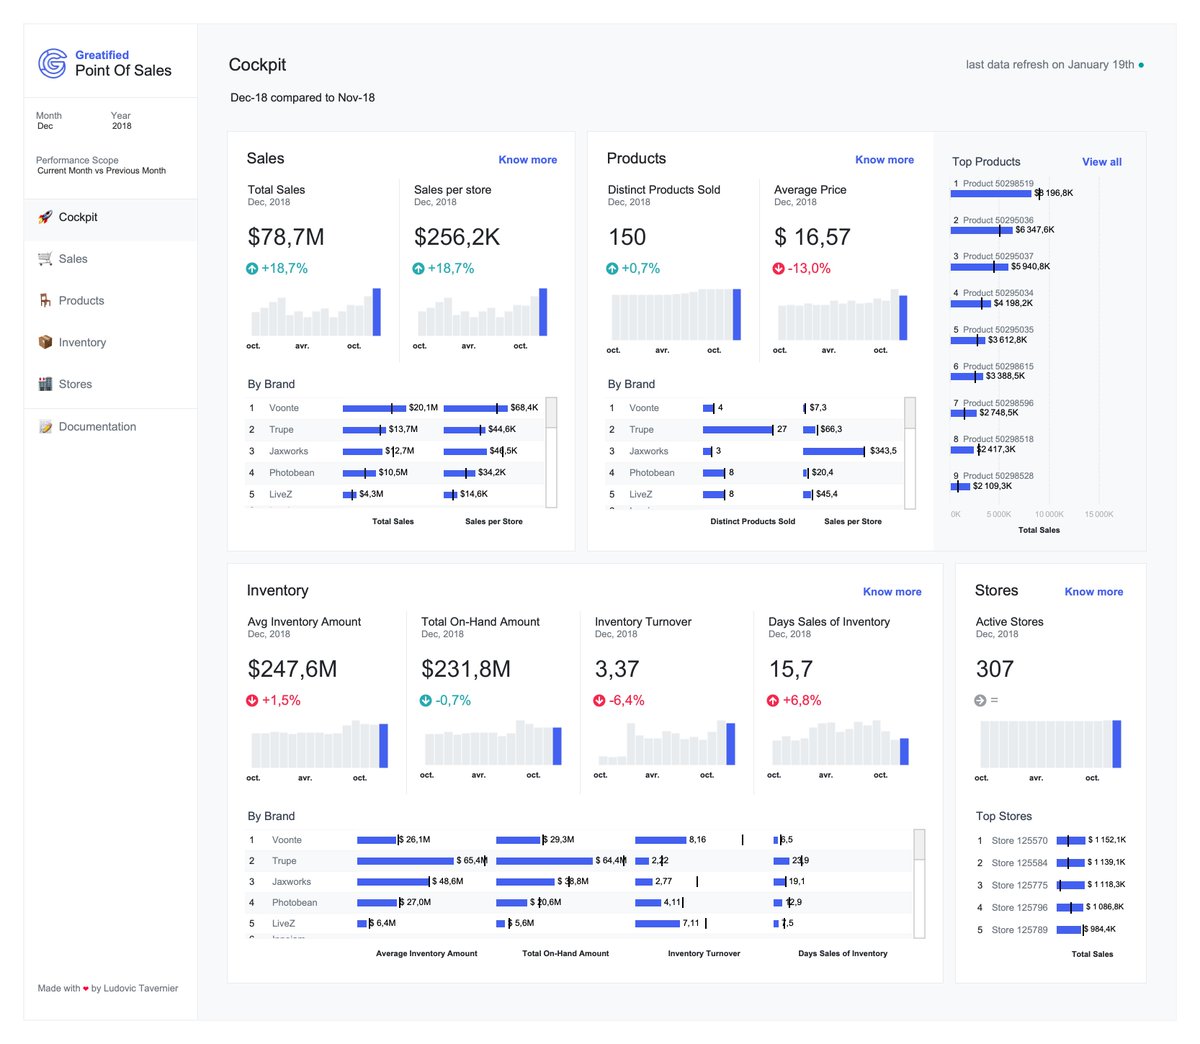The height and width of the screenshot is (1044, 1200).
Task: Click the green refresh status dot
Action: tap(1140, 64)
